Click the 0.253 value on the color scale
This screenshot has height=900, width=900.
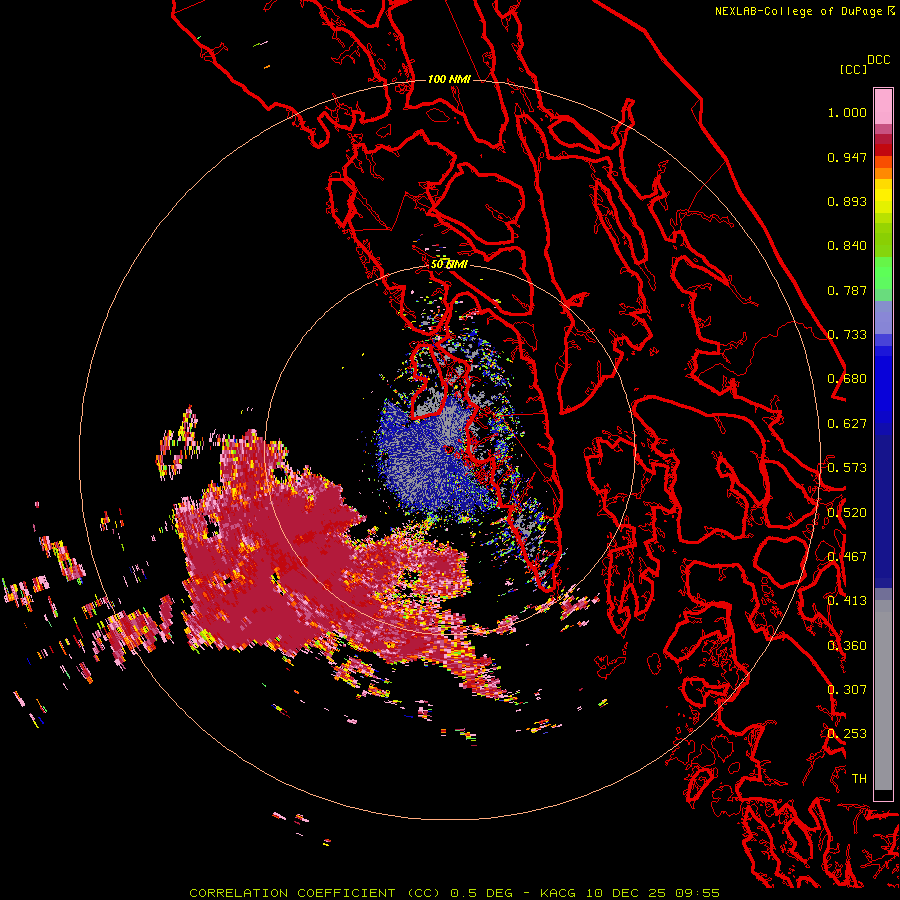pos(847,734)
